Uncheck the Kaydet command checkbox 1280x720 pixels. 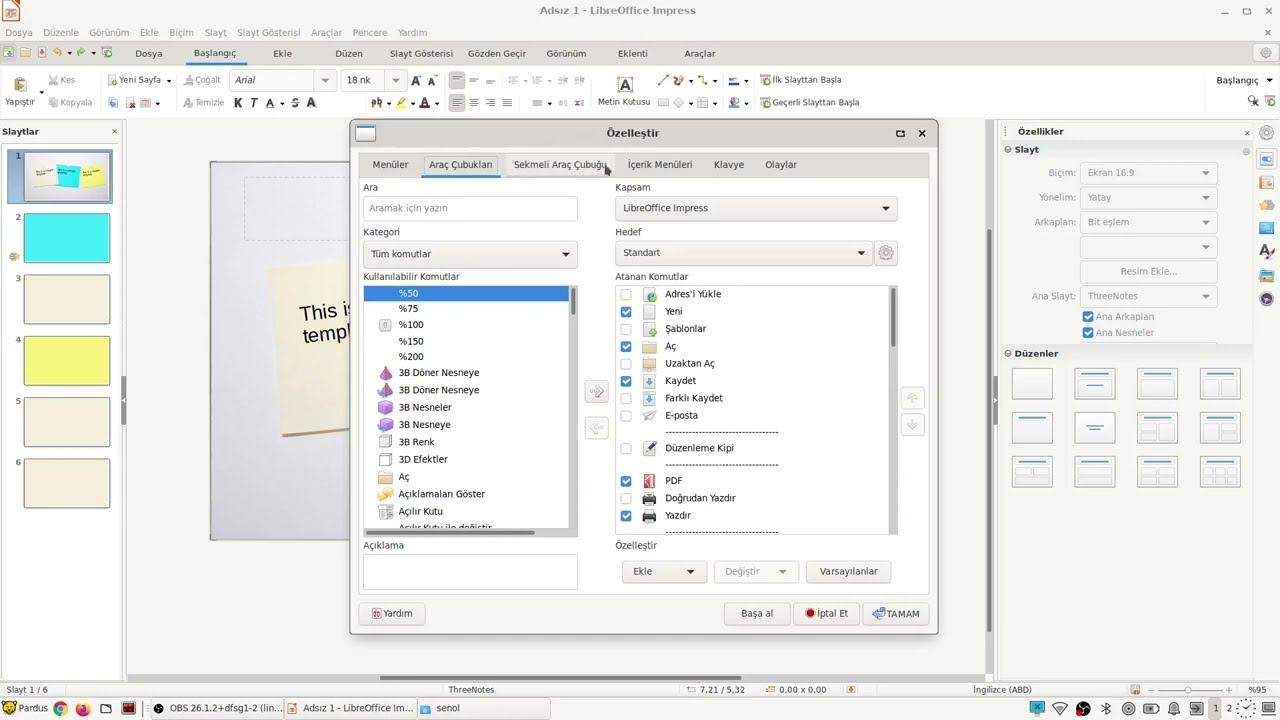626,381
